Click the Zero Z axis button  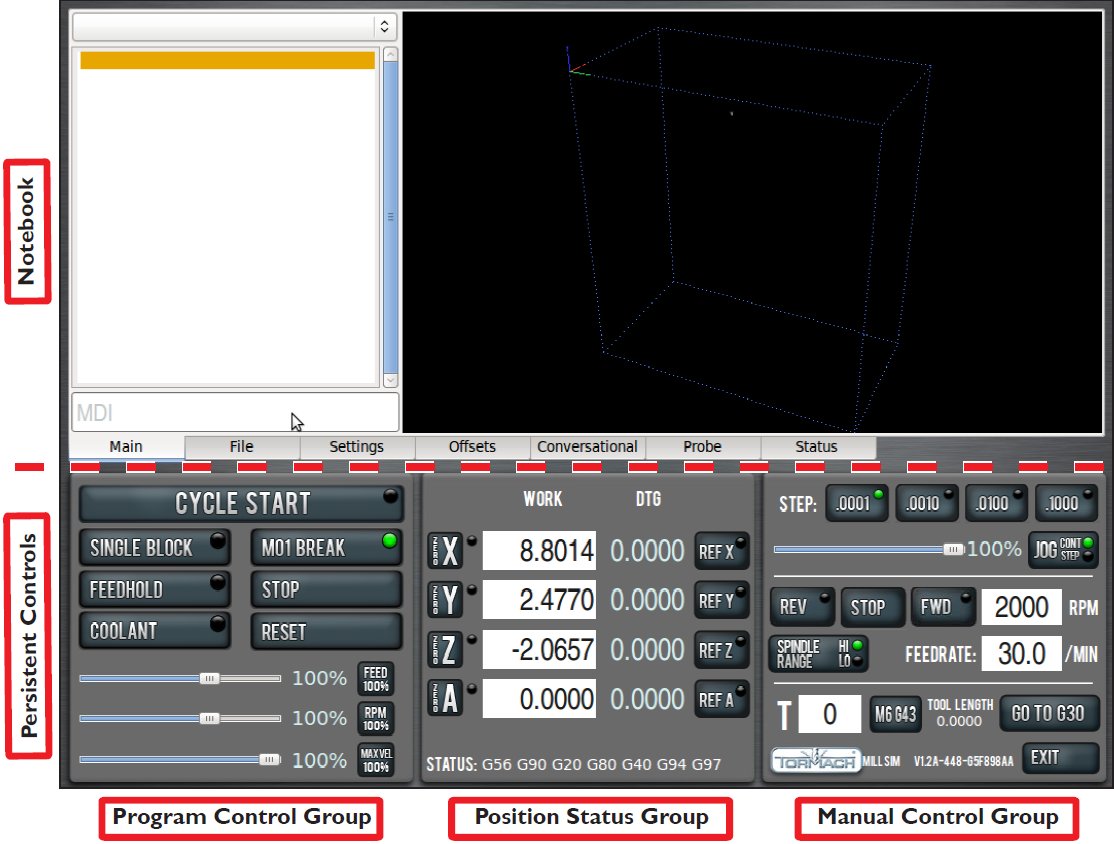[444, 650]
